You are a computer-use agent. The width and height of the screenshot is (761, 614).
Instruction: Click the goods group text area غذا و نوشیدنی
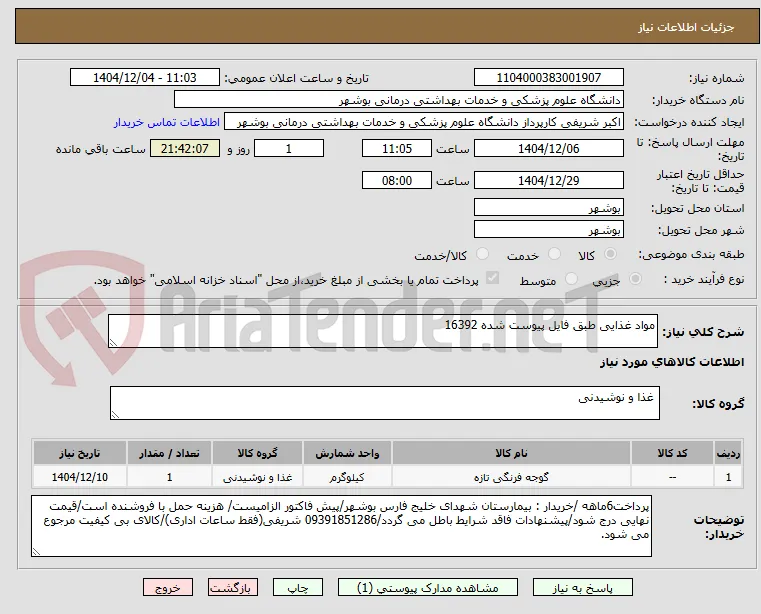pyautogui.click(x=385, y=403)
